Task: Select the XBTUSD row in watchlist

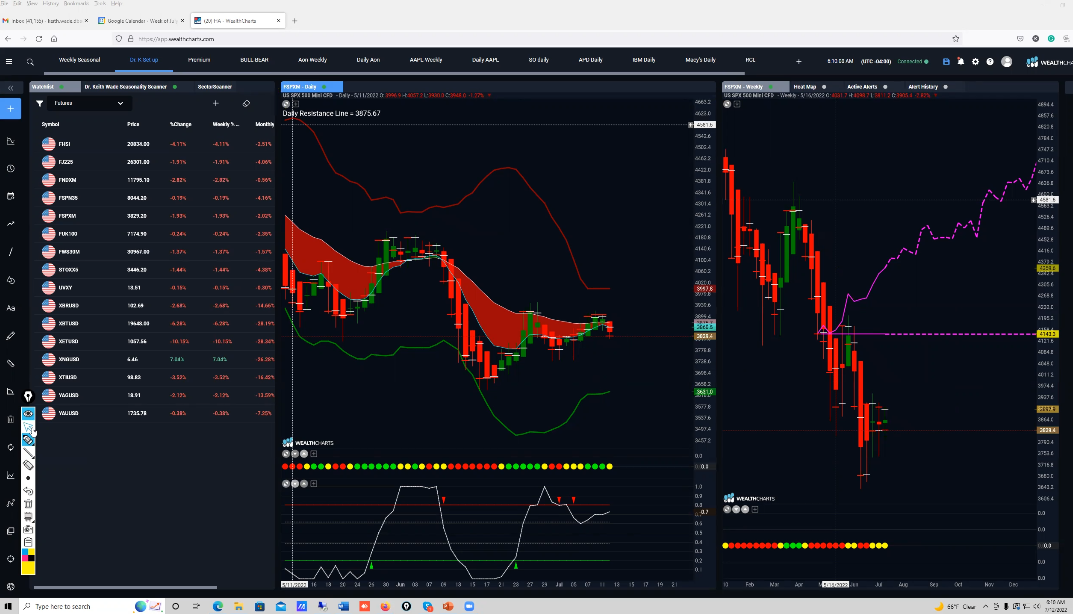Action: [156, 323]
